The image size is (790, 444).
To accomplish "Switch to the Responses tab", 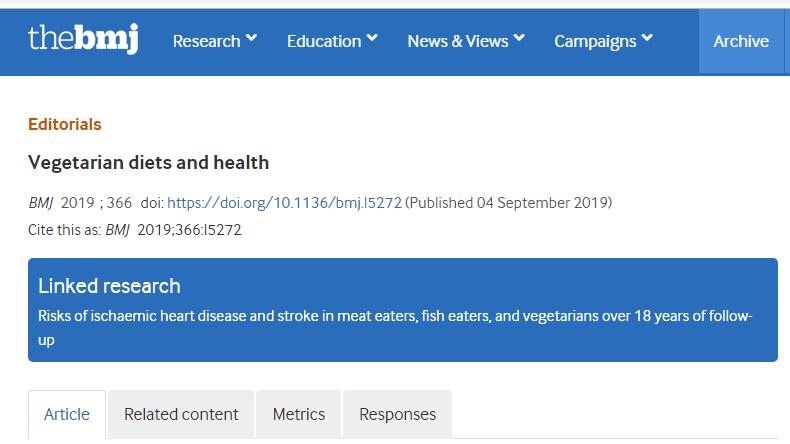I will [x=398, y=414].
